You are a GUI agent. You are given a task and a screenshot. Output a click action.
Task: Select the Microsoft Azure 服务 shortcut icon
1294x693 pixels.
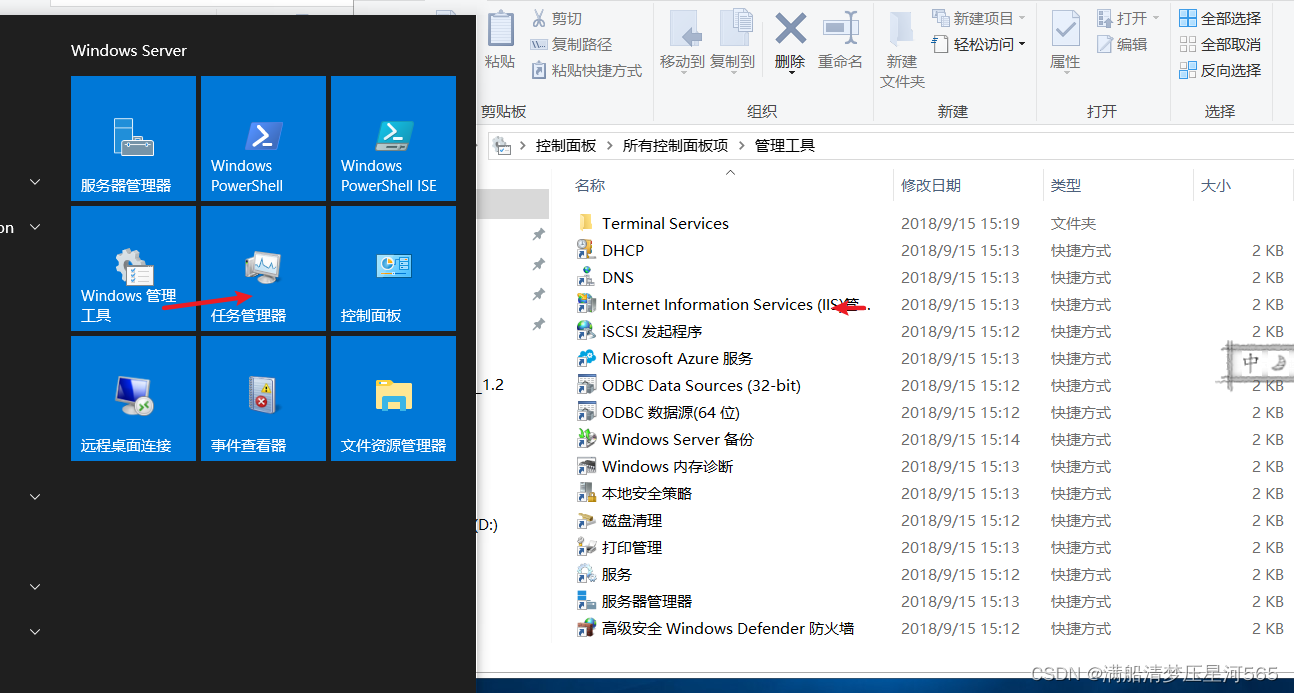[586, 358]
